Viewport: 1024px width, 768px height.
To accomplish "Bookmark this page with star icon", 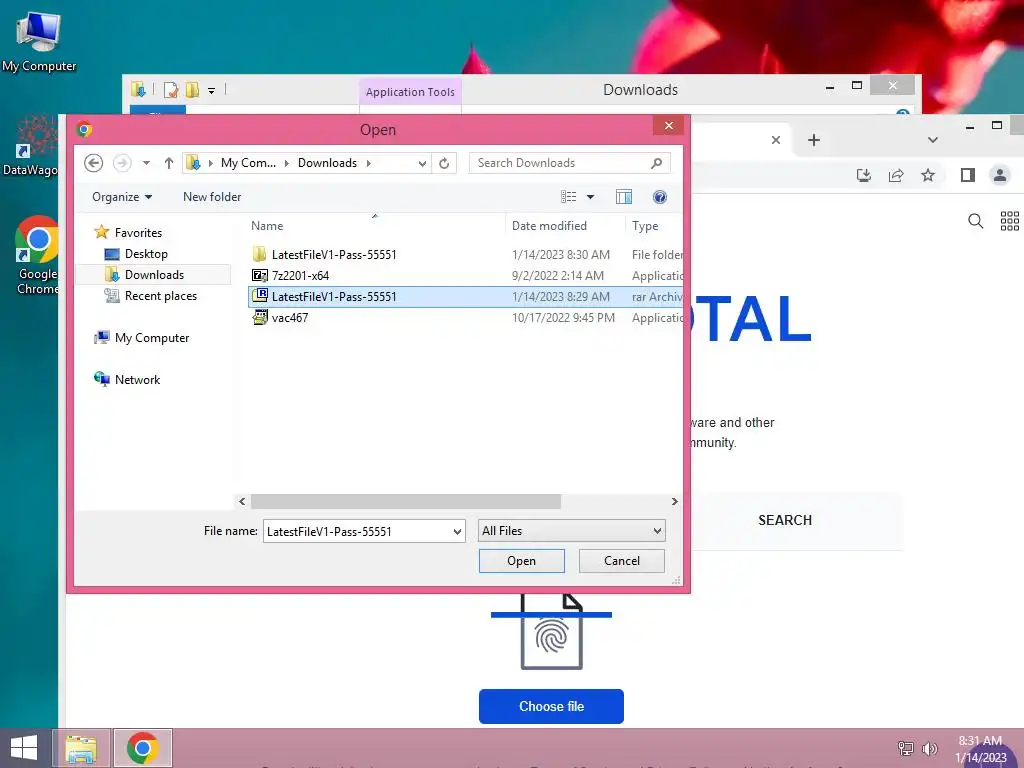I will click(928, 175).
